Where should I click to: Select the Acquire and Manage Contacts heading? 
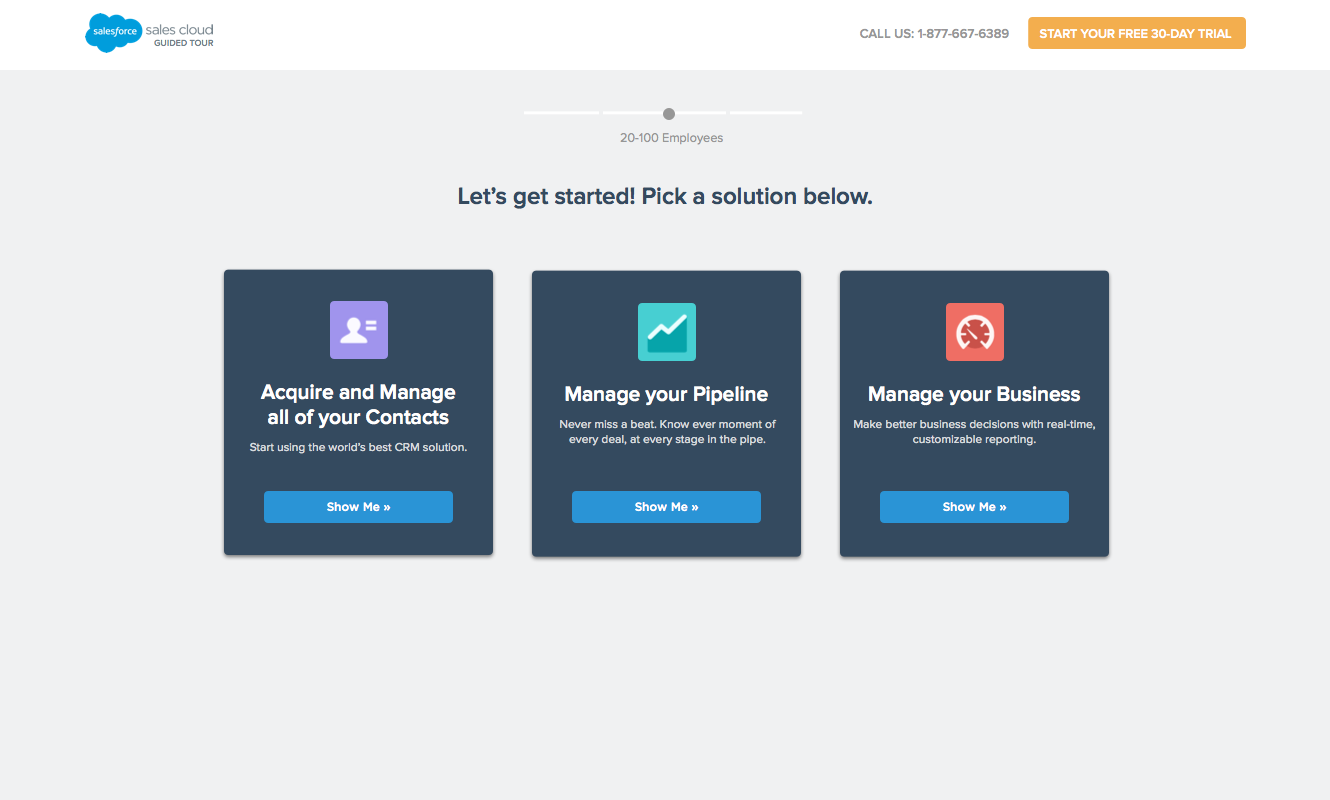(x=358, y=405)
